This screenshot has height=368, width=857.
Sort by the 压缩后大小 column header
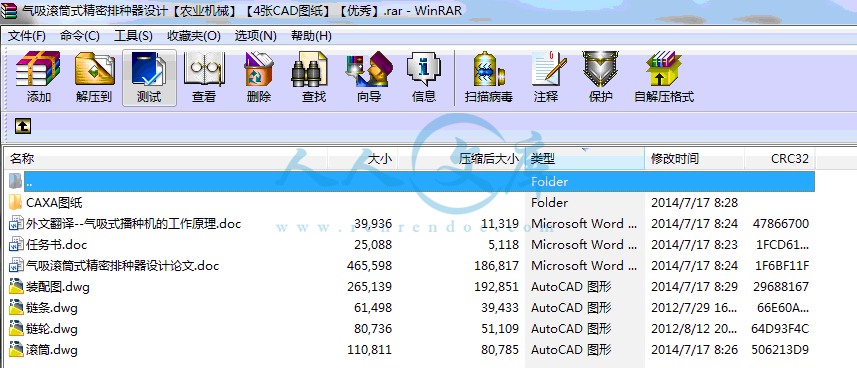pyautogui.click(x=461, y=159)
